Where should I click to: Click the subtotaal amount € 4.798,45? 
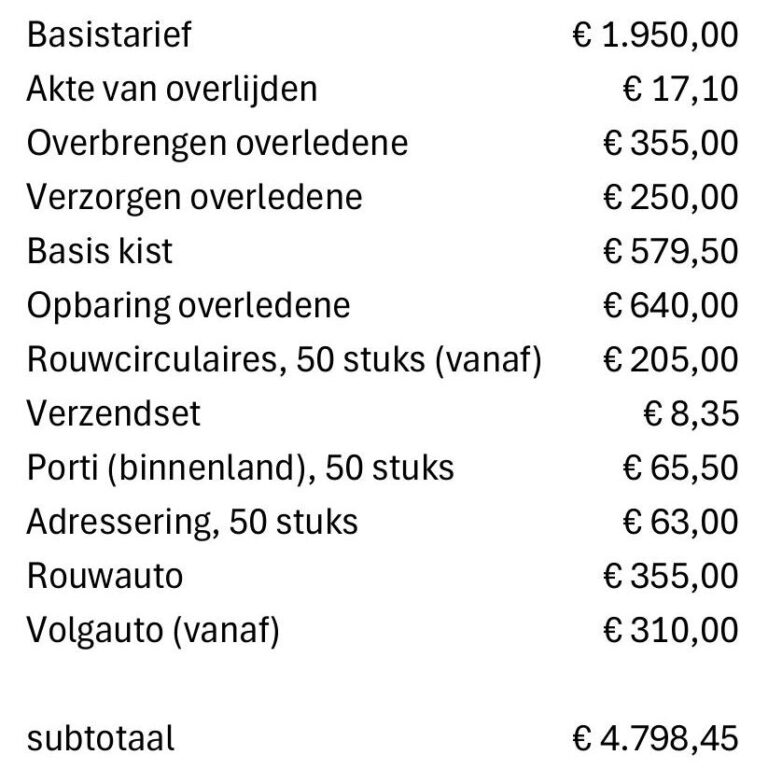point(654,739)
